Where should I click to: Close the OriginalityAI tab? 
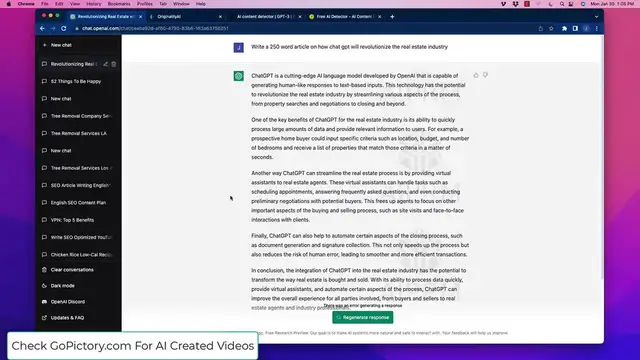[220, 17]
